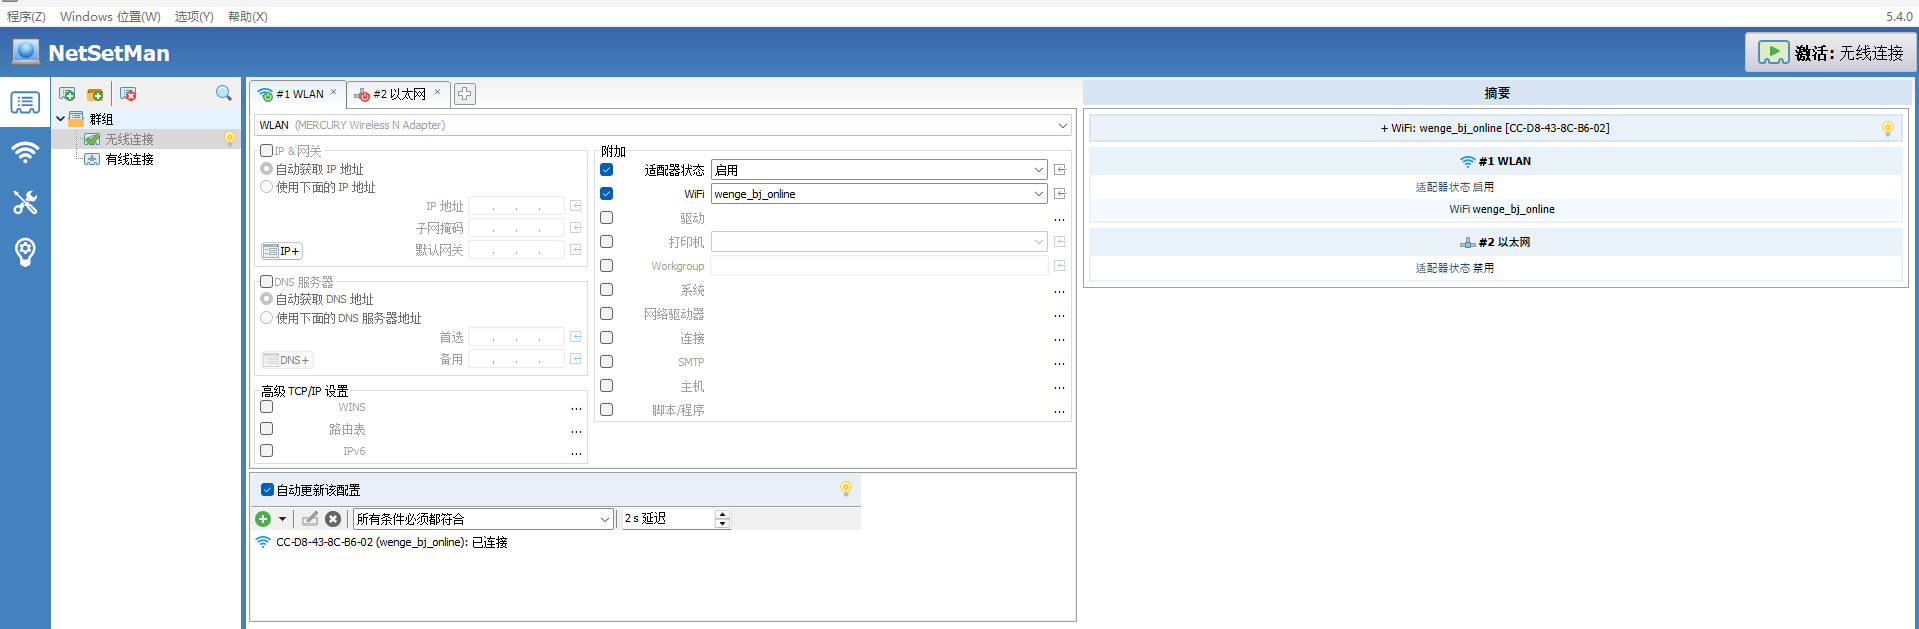Open ellipsis options for WINS row
The height and width of the screenshot is (629, 1919).
coord(576,408)
